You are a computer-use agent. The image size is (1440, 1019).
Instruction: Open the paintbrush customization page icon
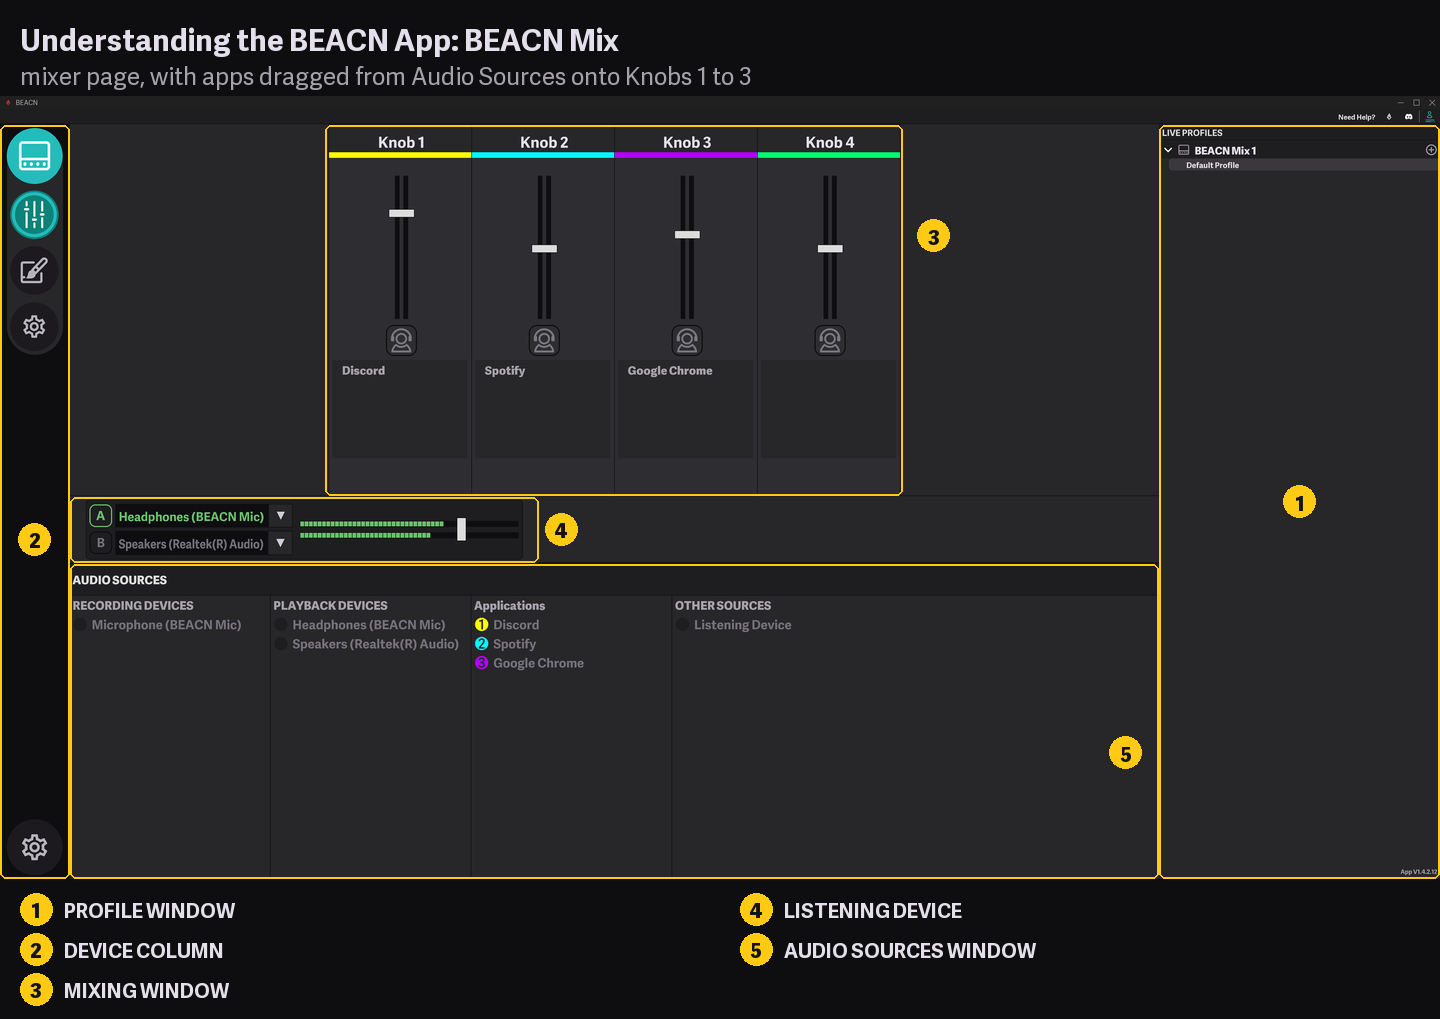[x=35, y=271]
